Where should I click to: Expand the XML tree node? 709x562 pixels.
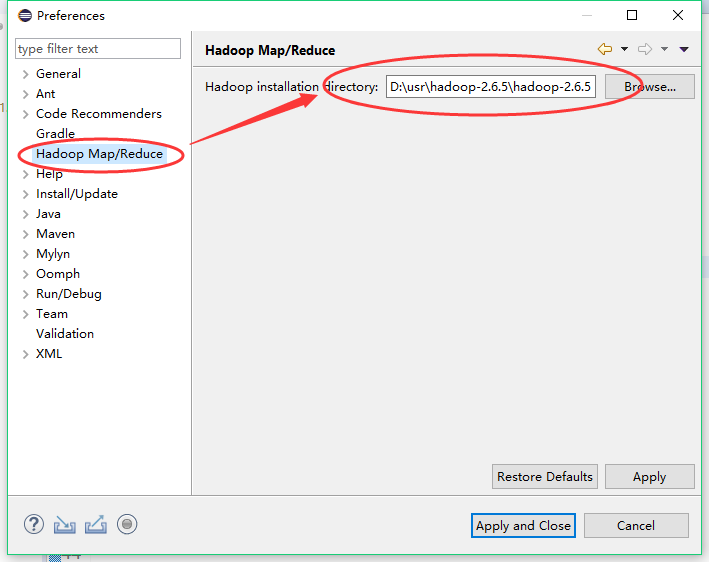click(x=26, y=354)
